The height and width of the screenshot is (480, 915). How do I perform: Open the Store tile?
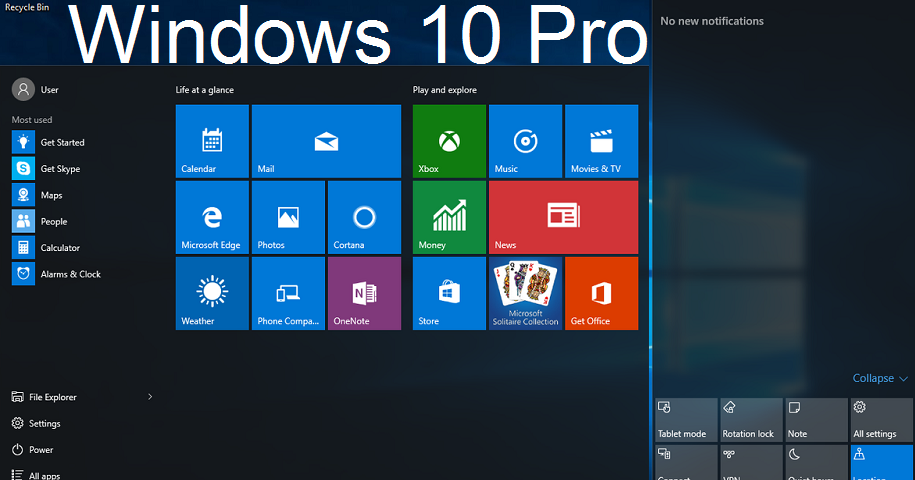coord(449,293)
